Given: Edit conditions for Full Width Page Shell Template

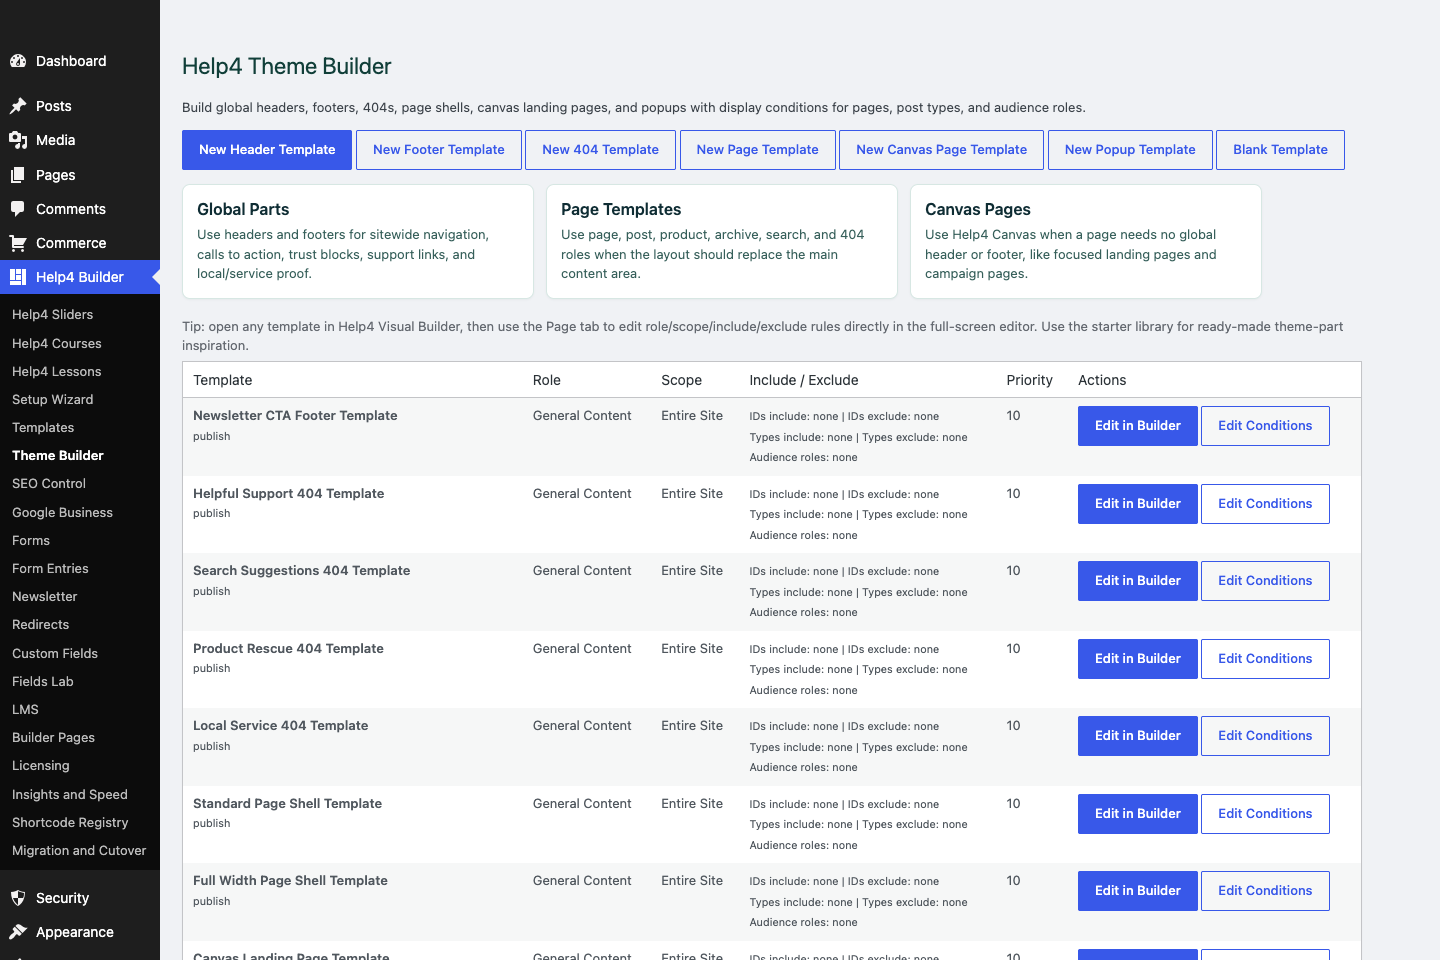Looking at the screenshot, I should pos(1265,891).
